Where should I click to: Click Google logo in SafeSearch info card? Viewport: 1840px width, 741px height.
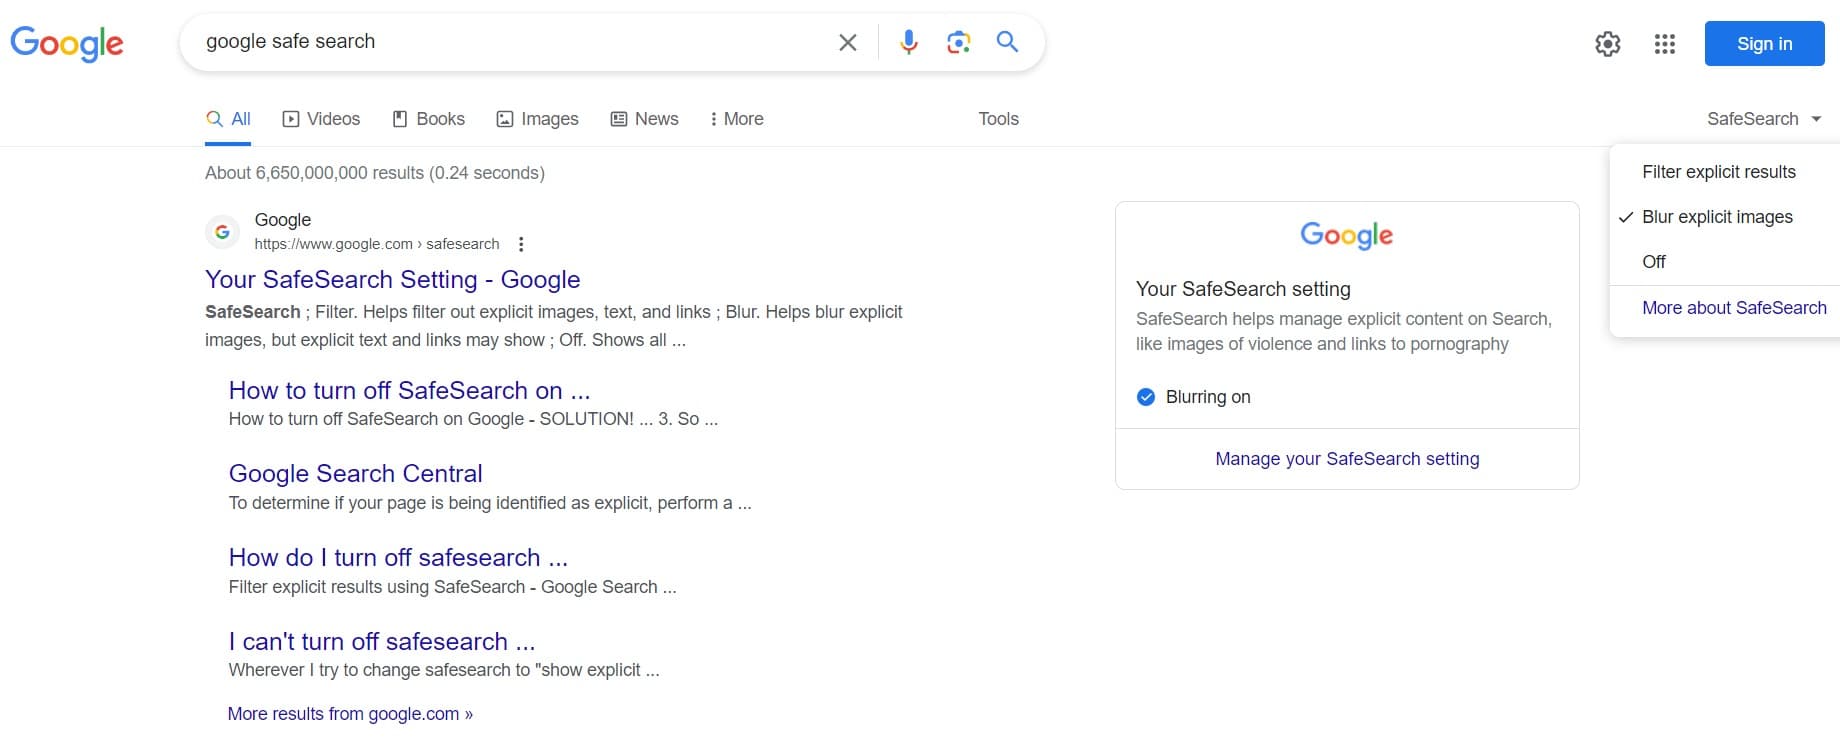click(x=1347, y=235)
